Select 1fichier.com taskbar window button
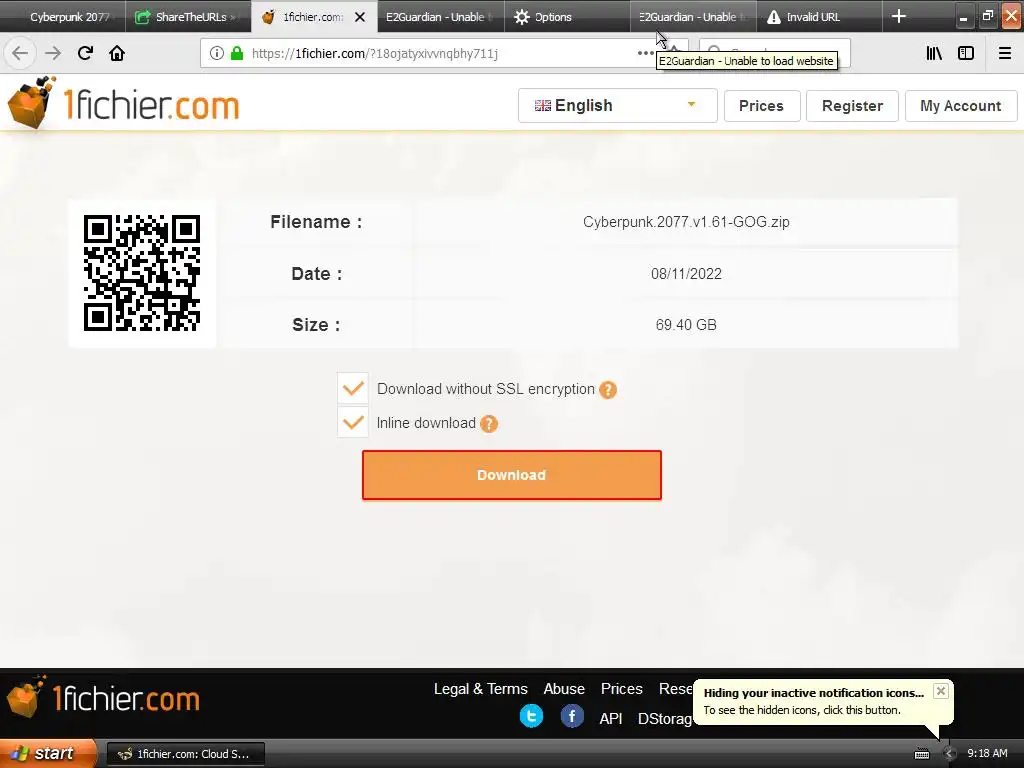Screen dimensions: 1024x768 click(186, 754)
